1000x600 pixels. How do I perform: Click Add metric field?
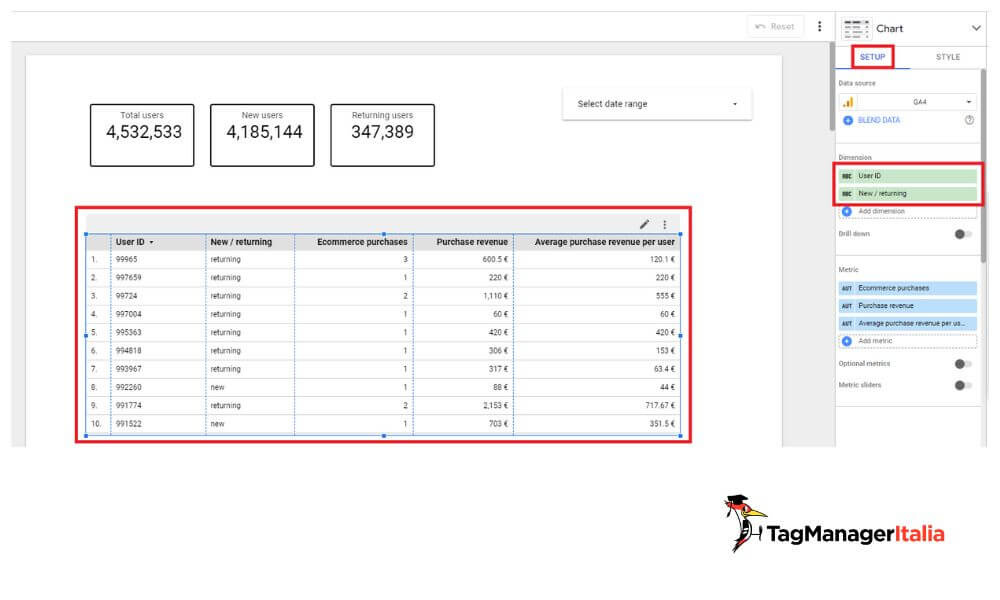[908, 341]
